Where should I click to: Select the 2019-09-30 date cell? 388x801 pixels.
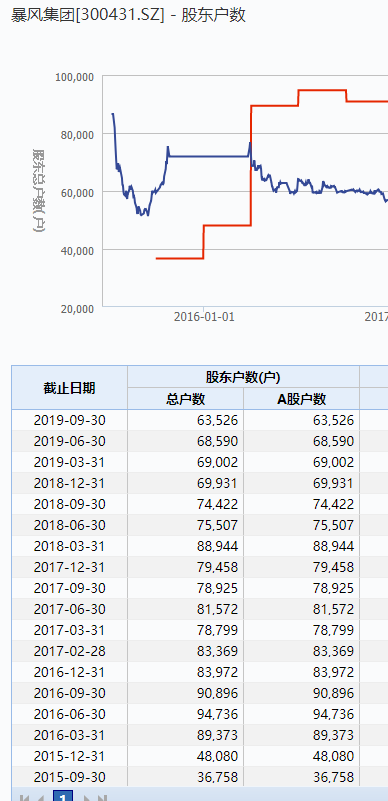click(69, 420)
